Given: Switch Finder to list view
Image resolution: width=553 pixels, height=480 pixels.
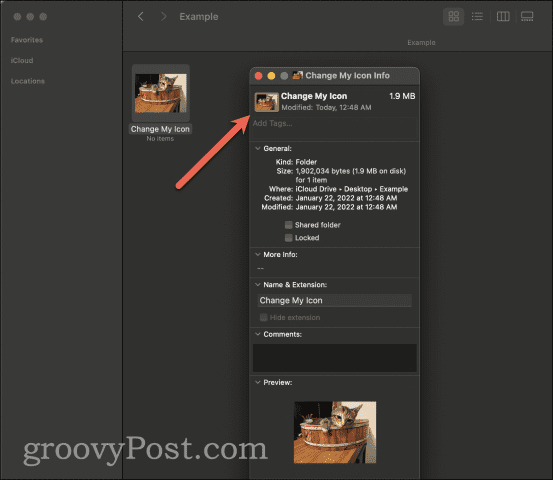Looking at the screenshot, I should [477, 16].
